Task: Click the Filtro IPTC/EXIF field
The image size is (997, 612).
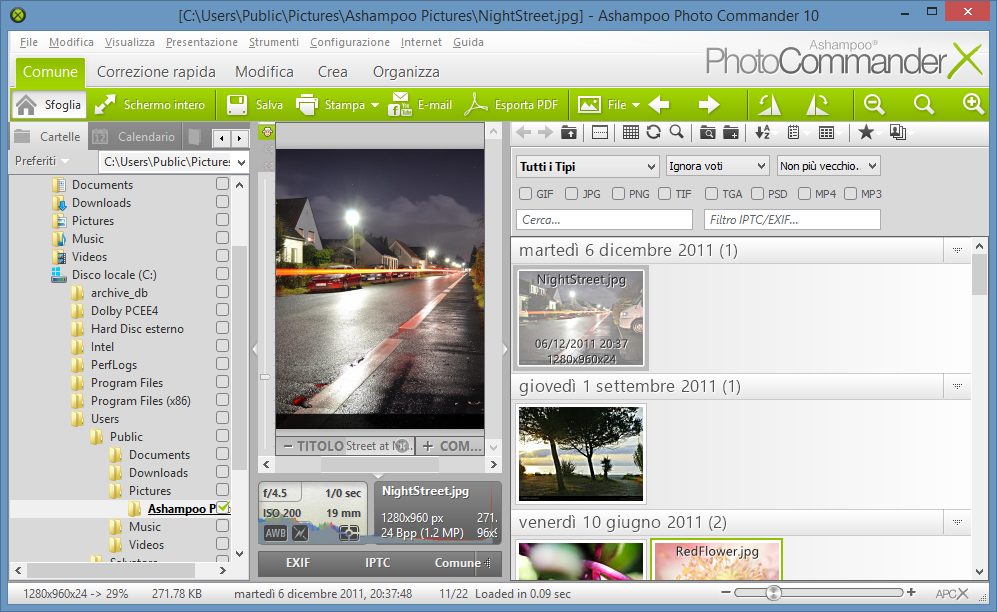Action: [792, 220]
